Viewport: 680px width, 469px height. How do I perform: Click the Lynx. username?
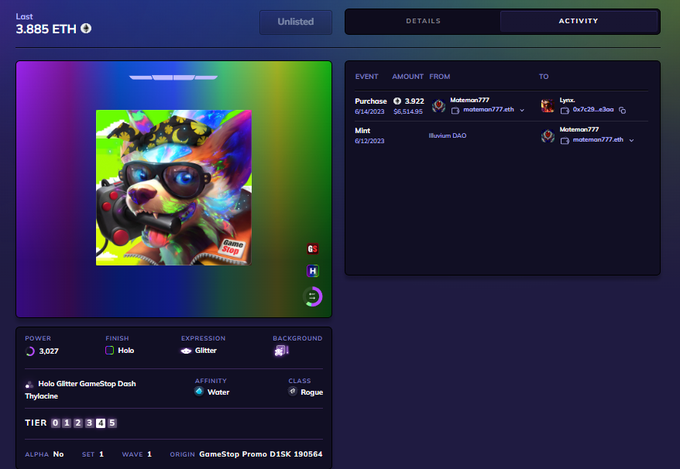[567, 100]
